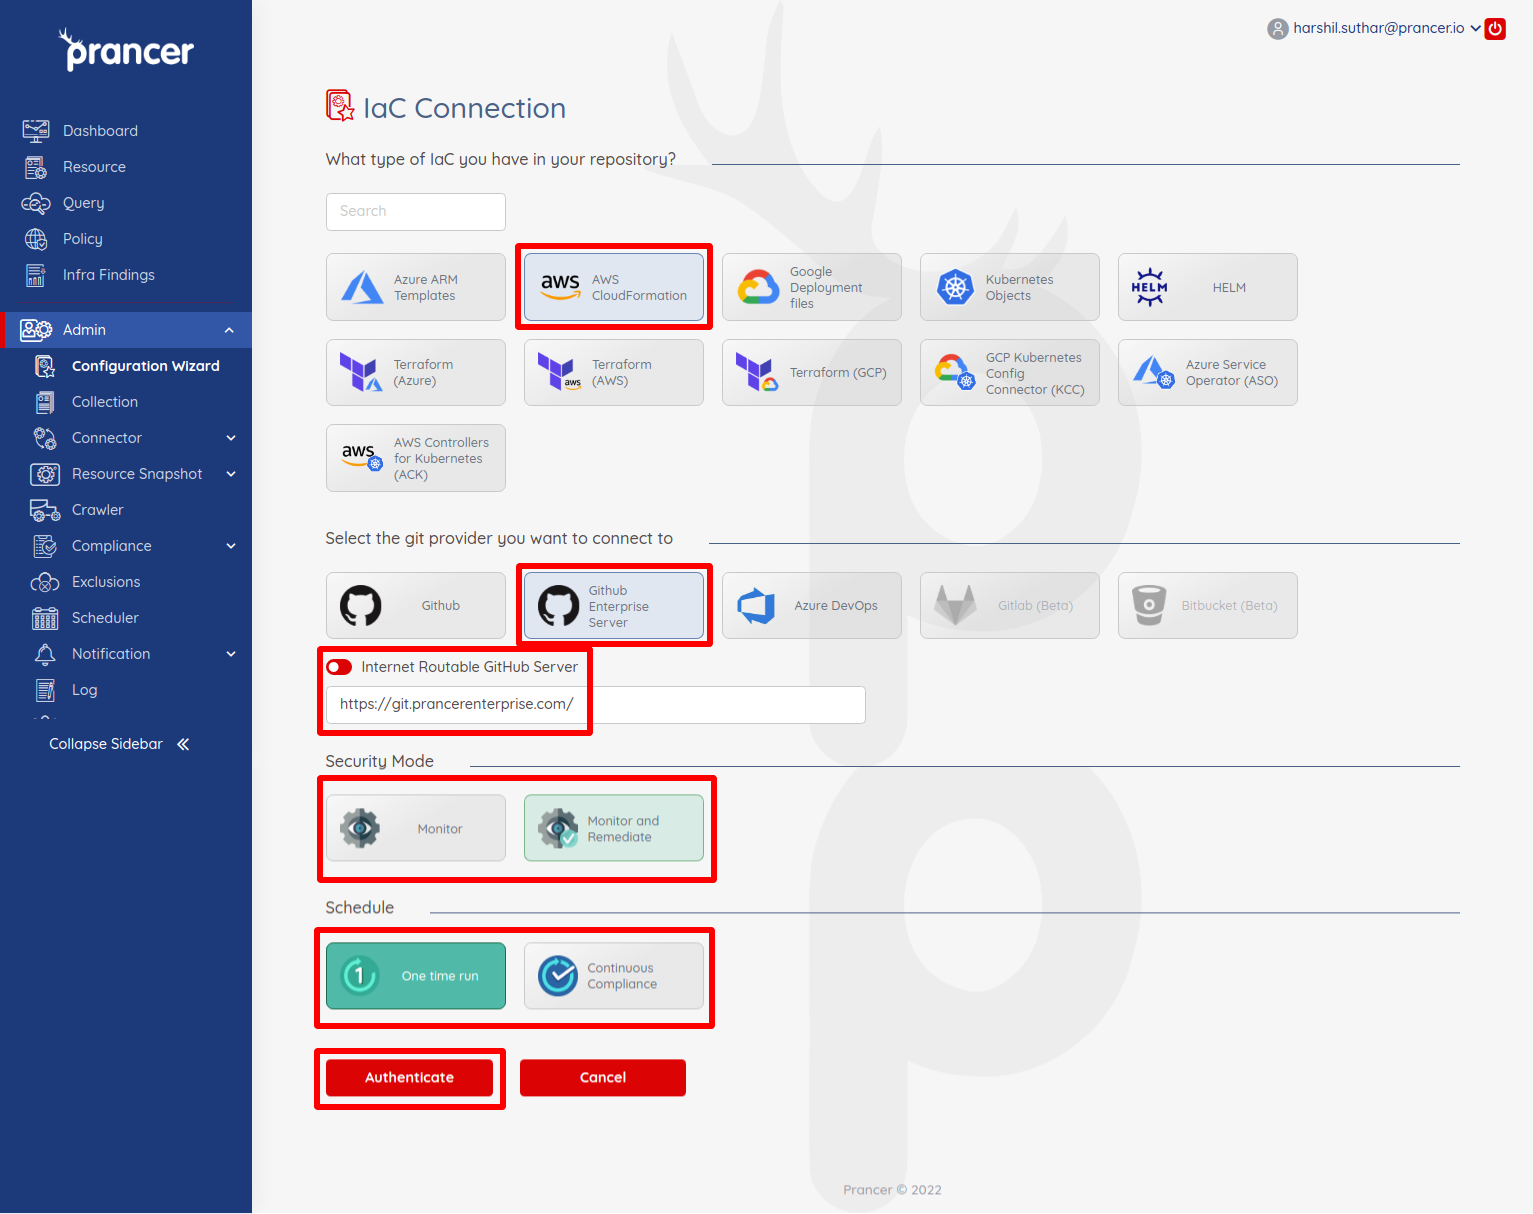
Task: Expand the Notification submenu arrow
Action: [231, 654]
